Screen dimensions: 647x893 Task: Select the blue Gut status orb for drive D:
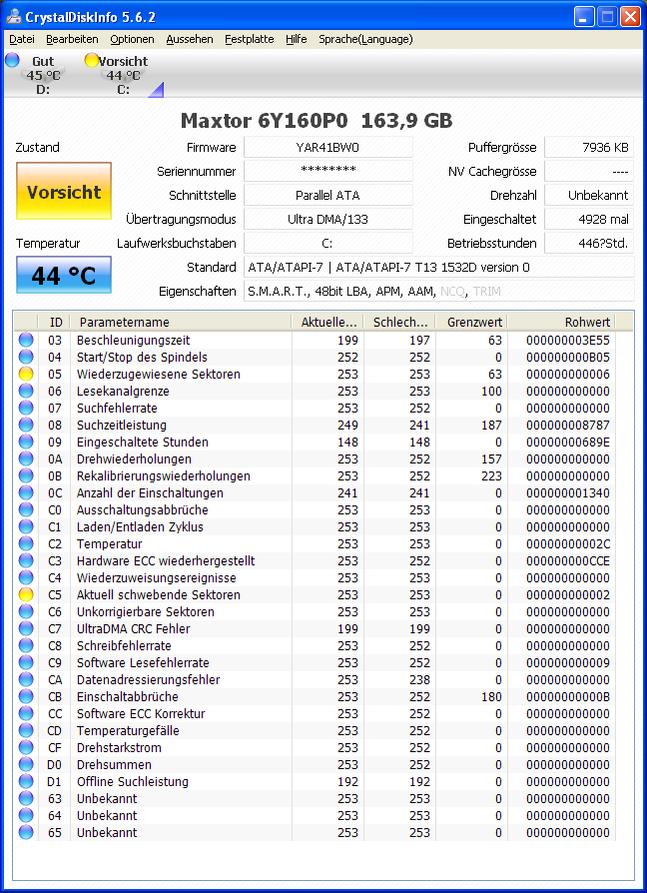pos(12,60)
